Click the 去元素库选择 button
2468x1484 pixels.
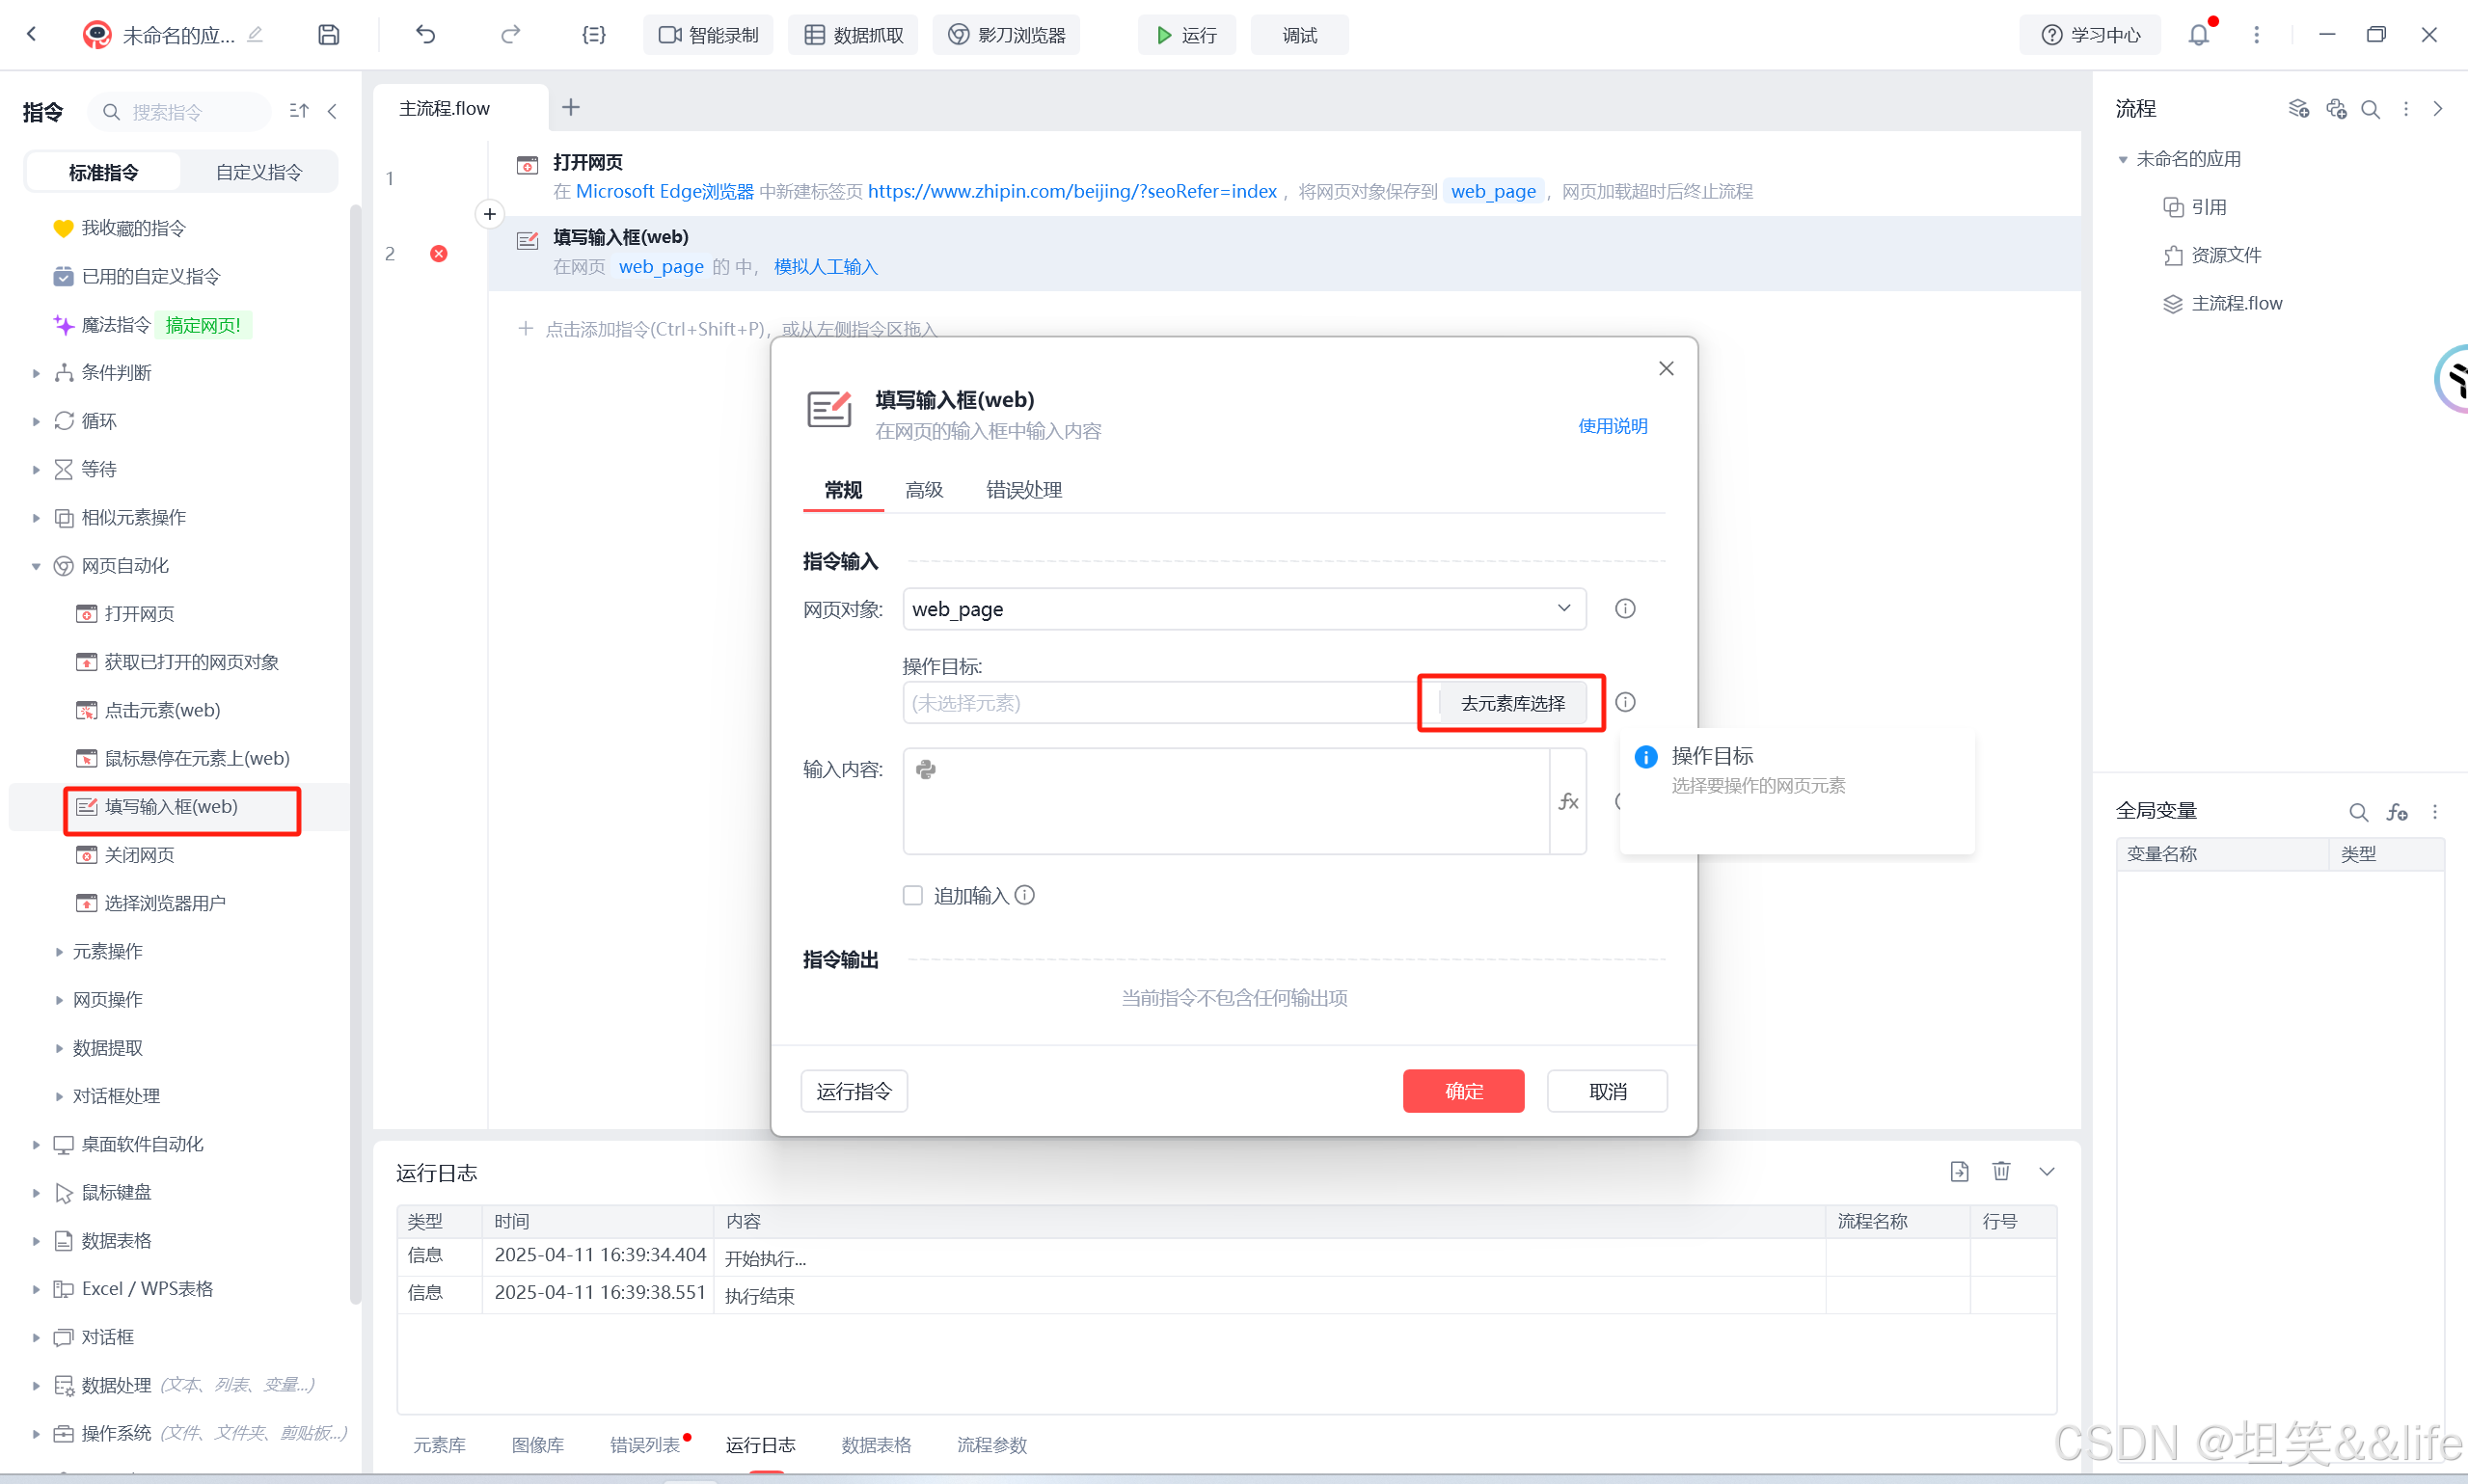coord(1512,703)
